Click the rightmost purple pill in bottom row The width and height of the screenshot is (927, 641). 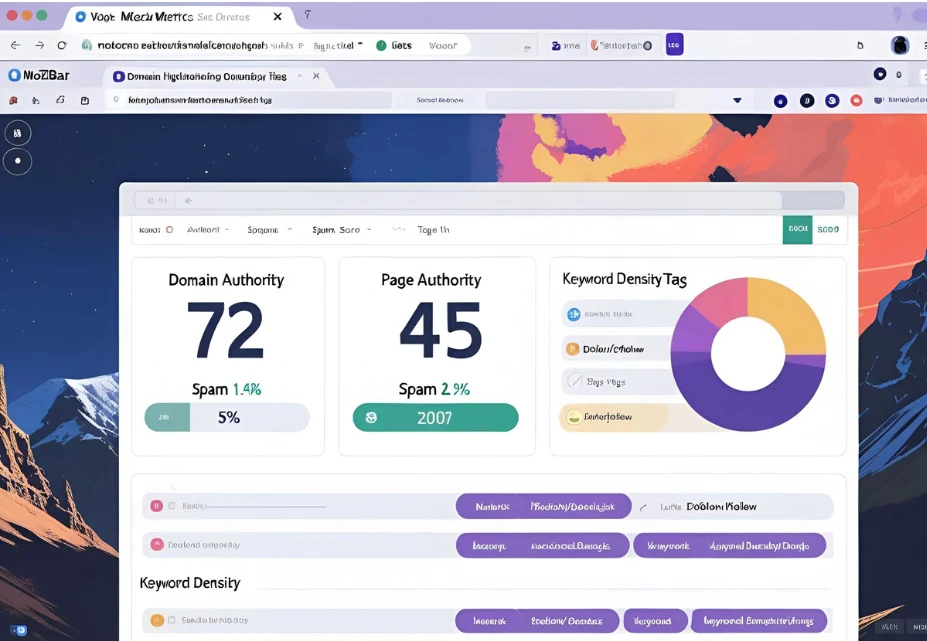coord(759,621)
